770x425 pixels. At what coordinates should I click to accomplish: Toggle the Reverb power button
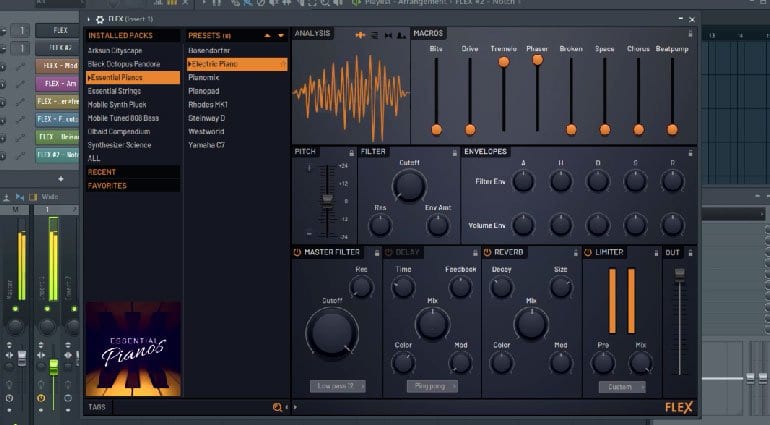[x=487, y=252]
